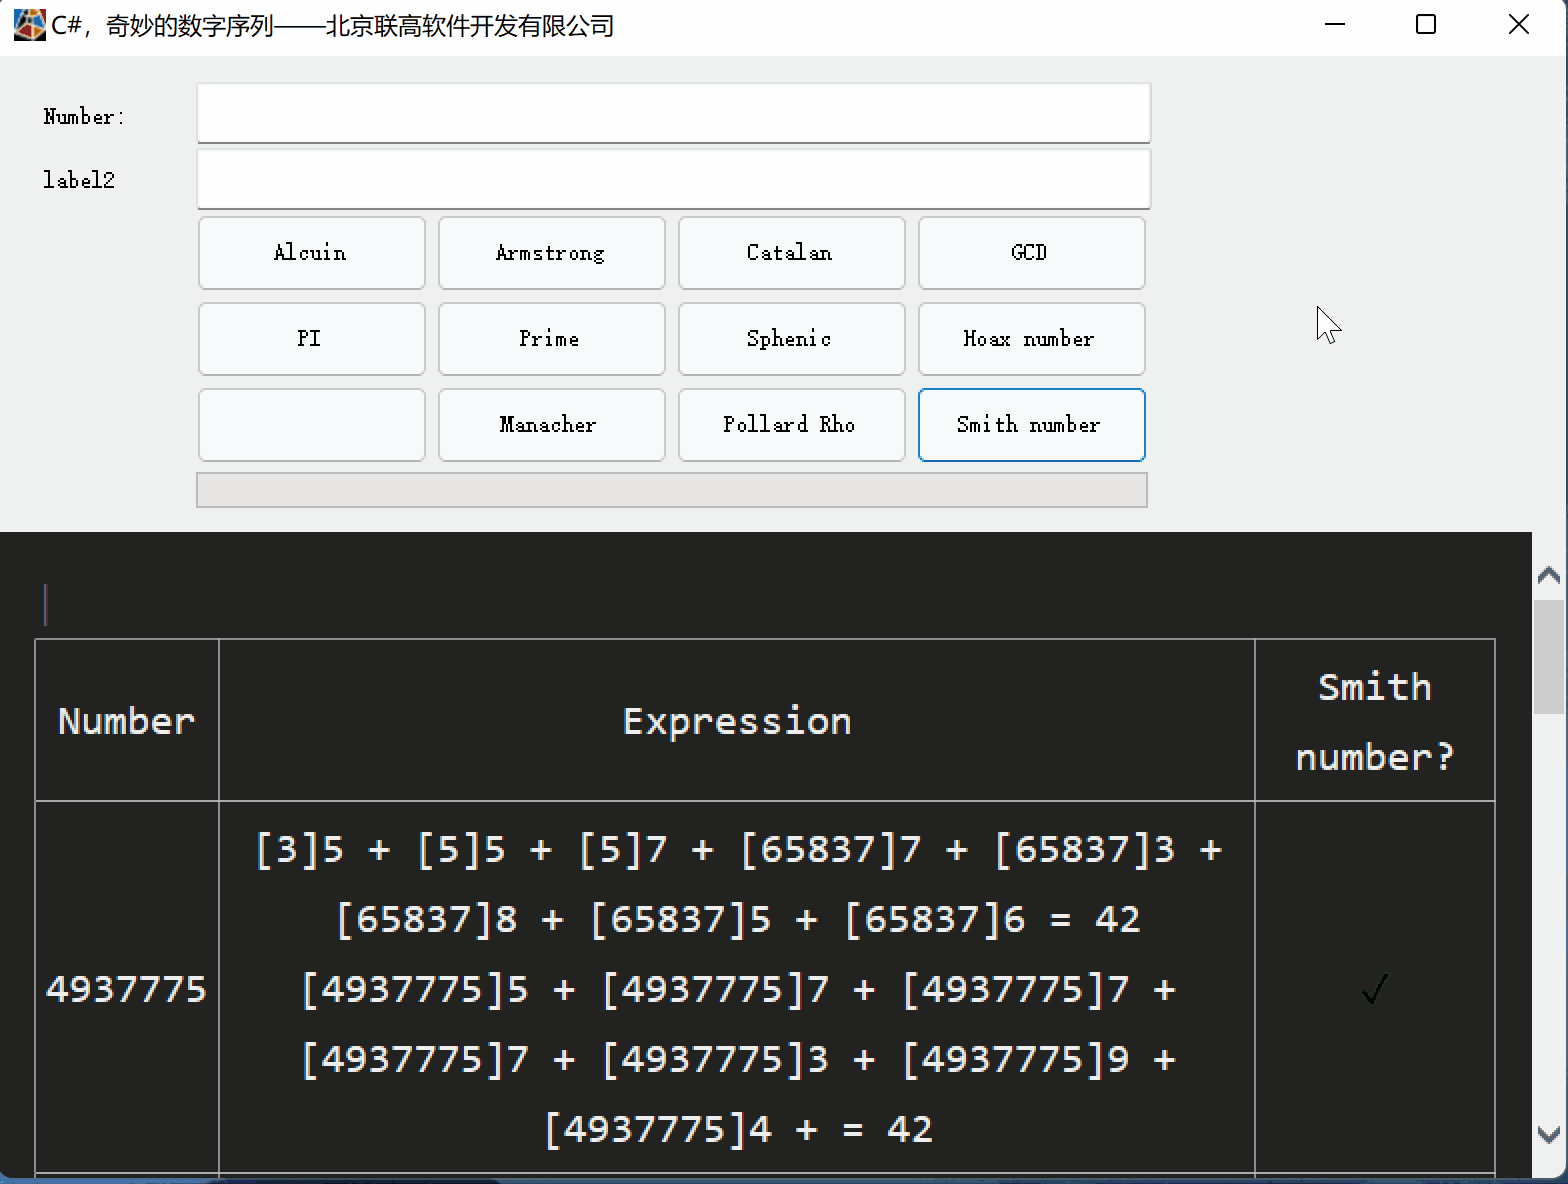This screenshot has height=1184, width=1568.
Task: Select the Catalan button
Action: [791, 253]
